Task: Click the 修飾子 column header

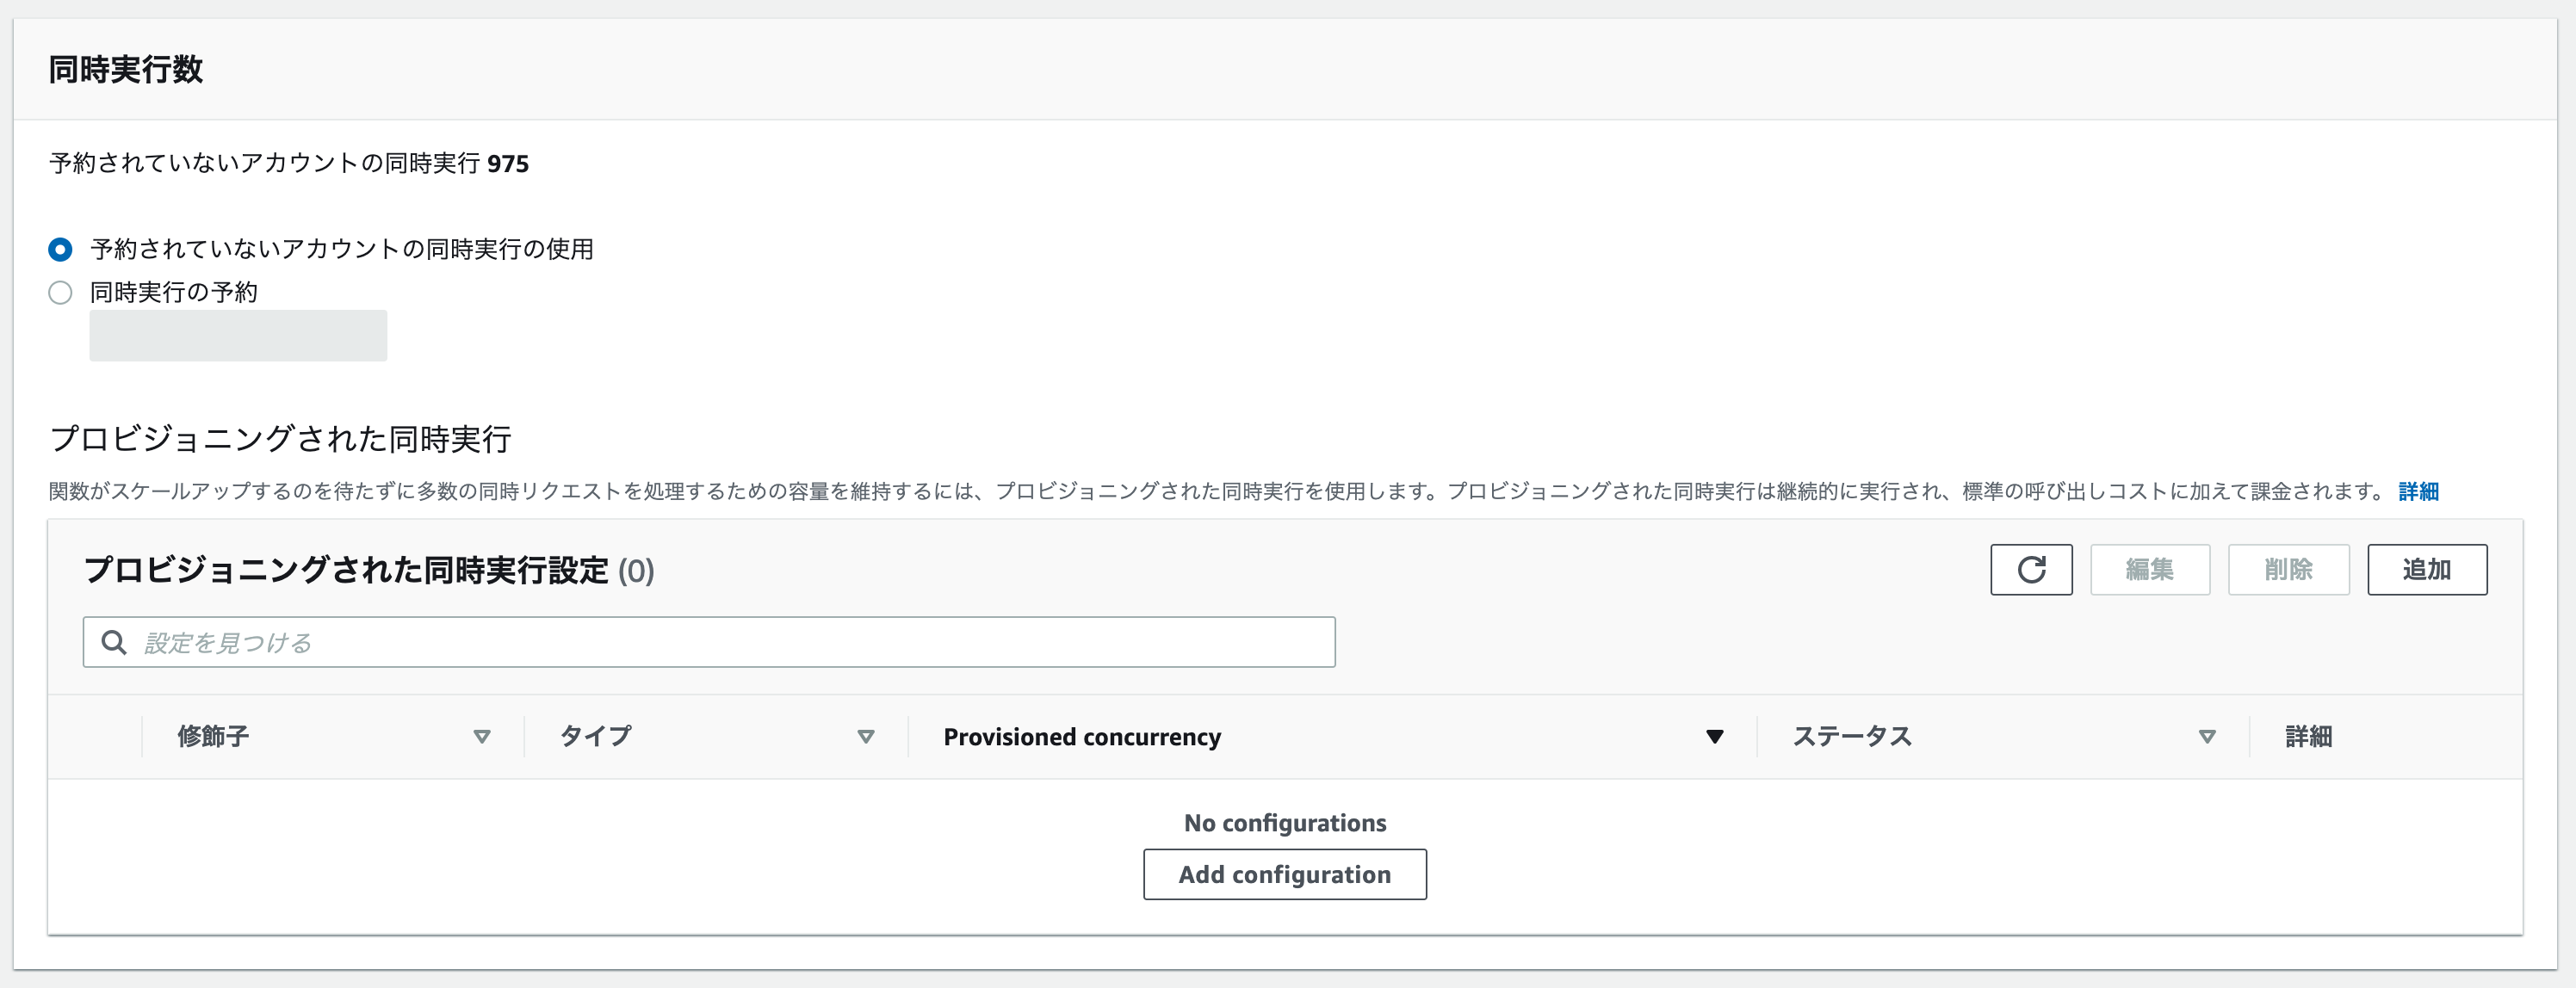Action: coord(213,737)
